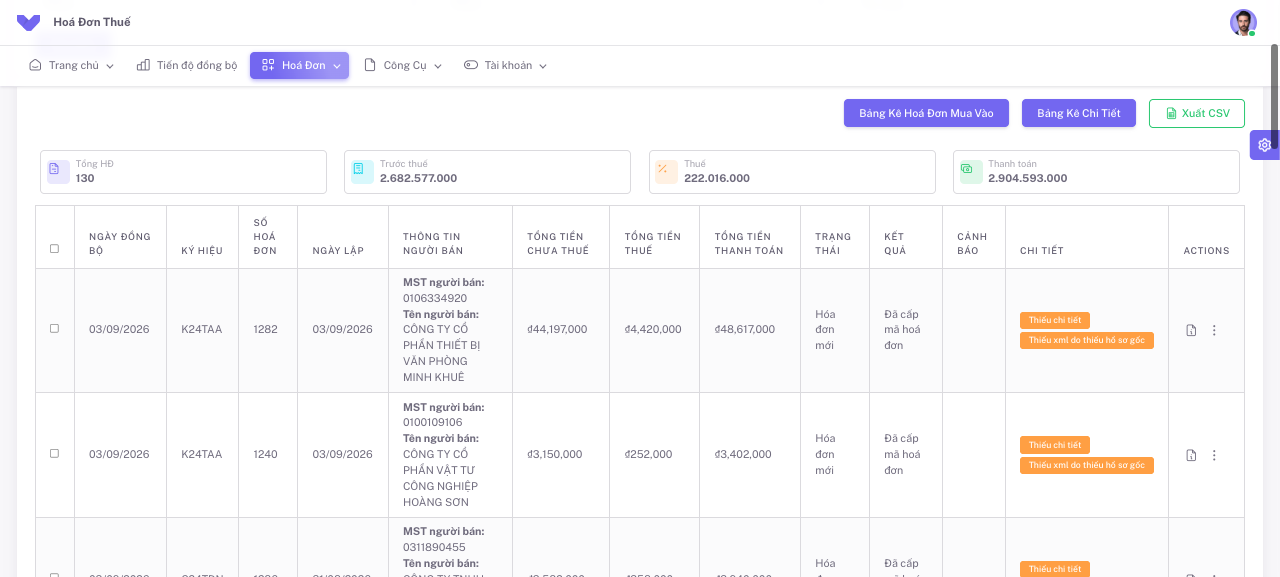The width and height of the screenshot is (1280, 577).
Task: Go to Tiến độ đồng bộ page
Action: 187,65
